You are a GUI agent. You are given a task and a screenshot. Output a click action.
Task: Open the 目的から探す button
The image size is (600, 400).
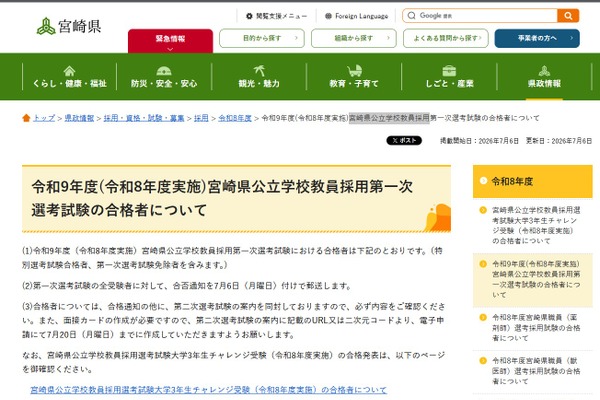[262, 38]
